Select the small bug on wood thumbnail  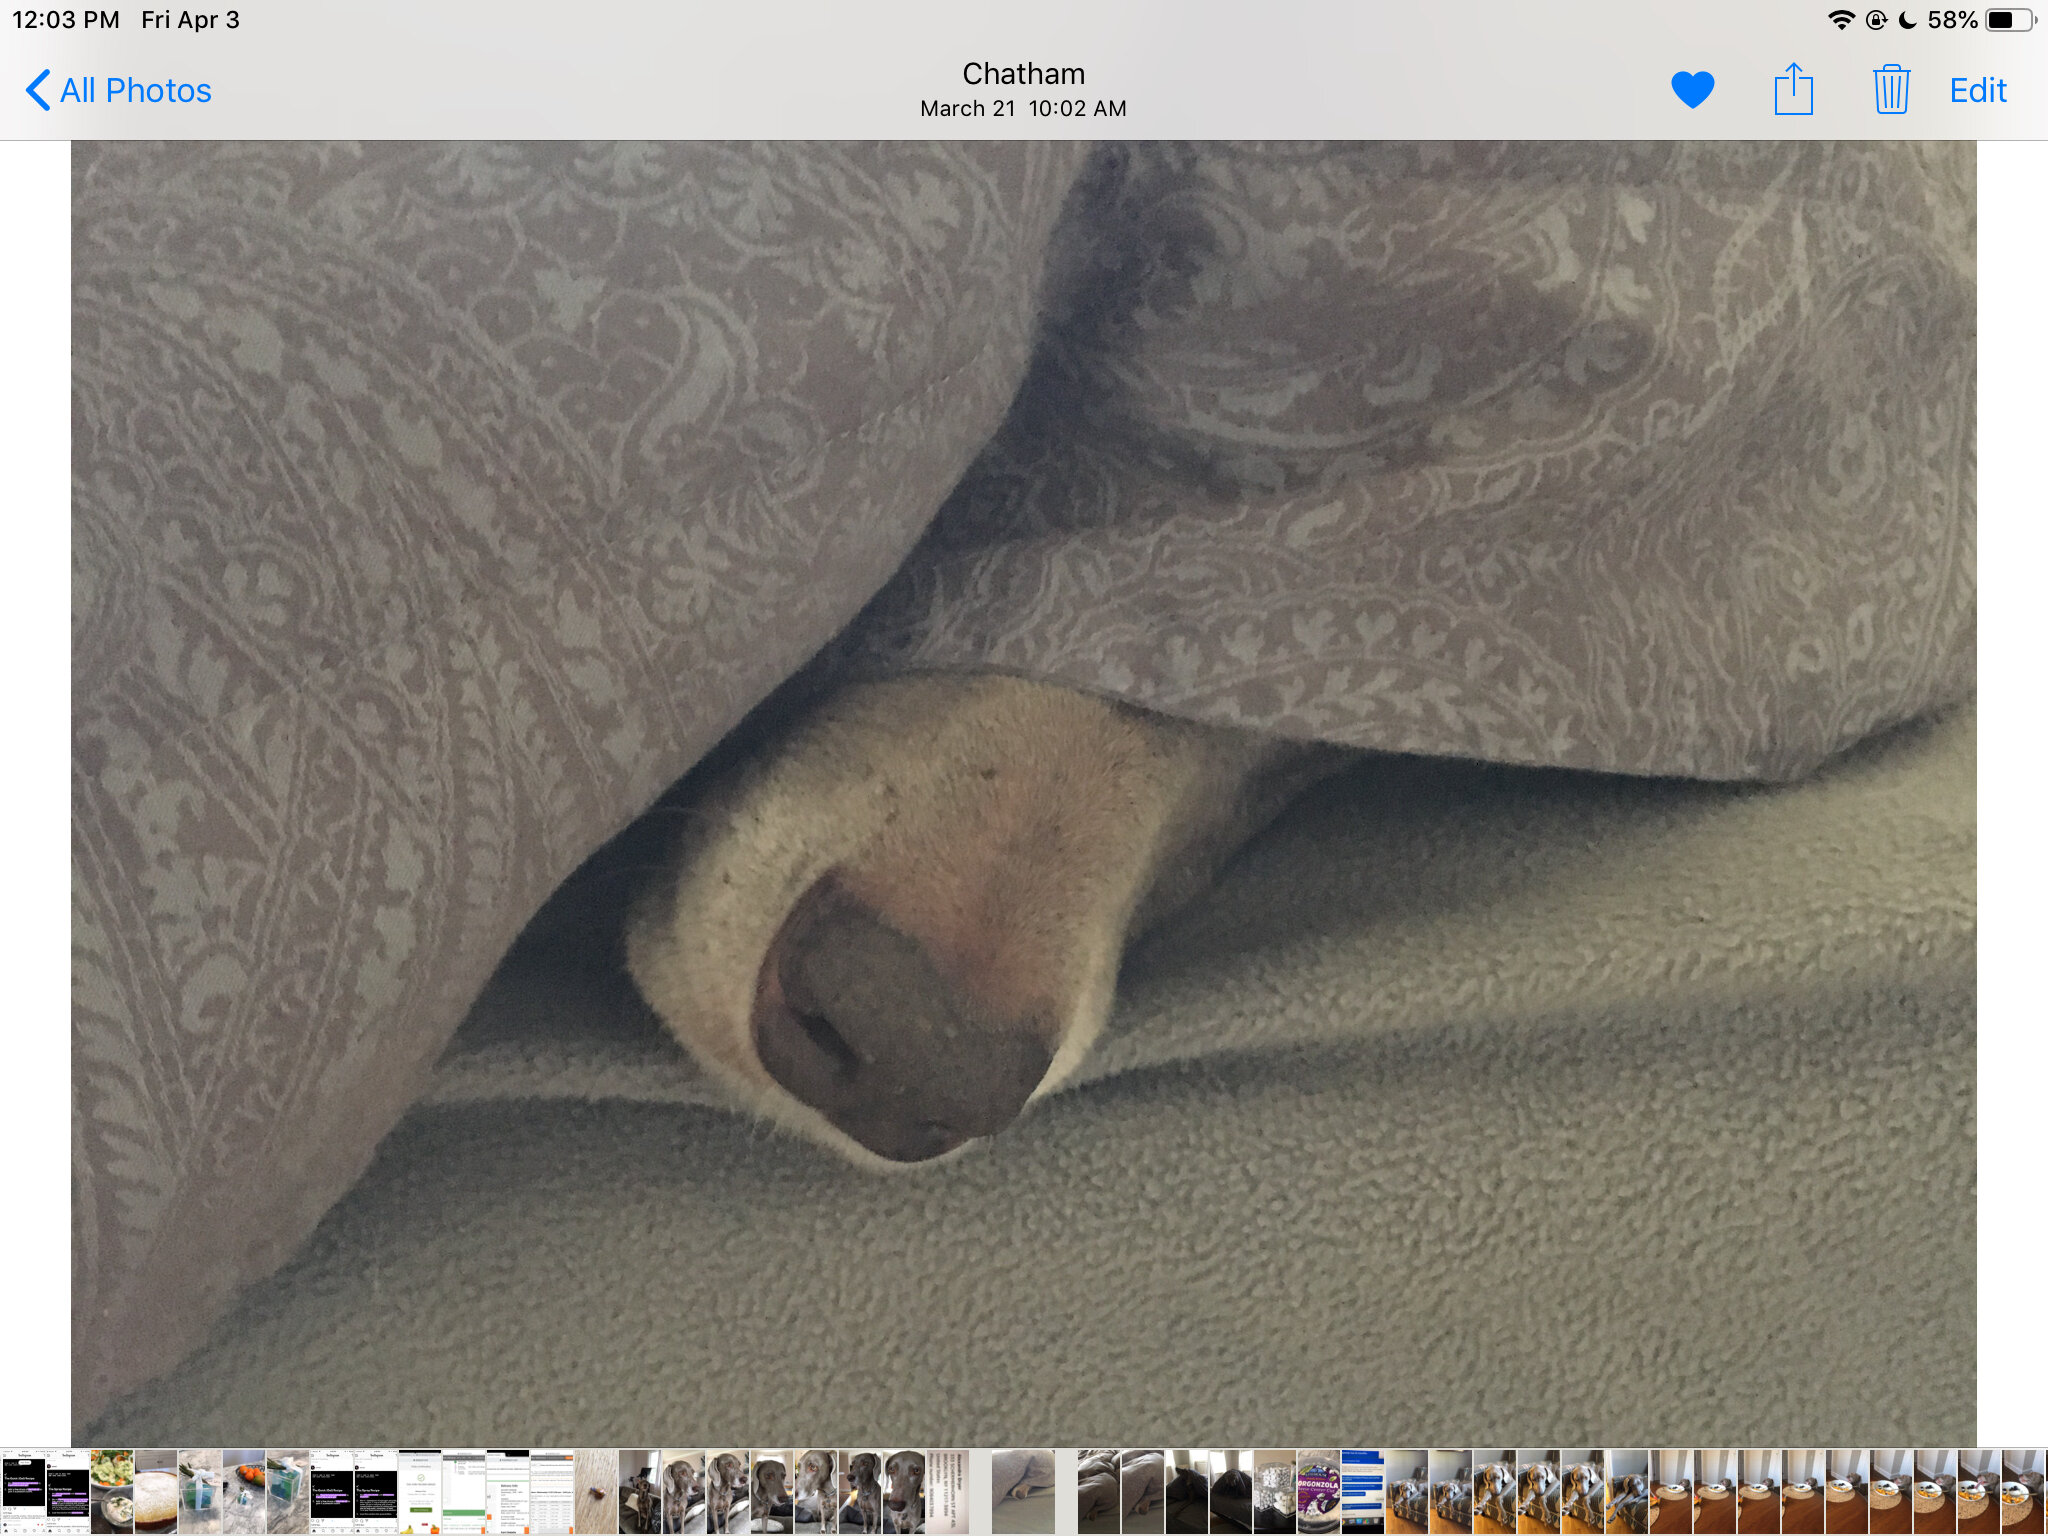coord(596,1492)
